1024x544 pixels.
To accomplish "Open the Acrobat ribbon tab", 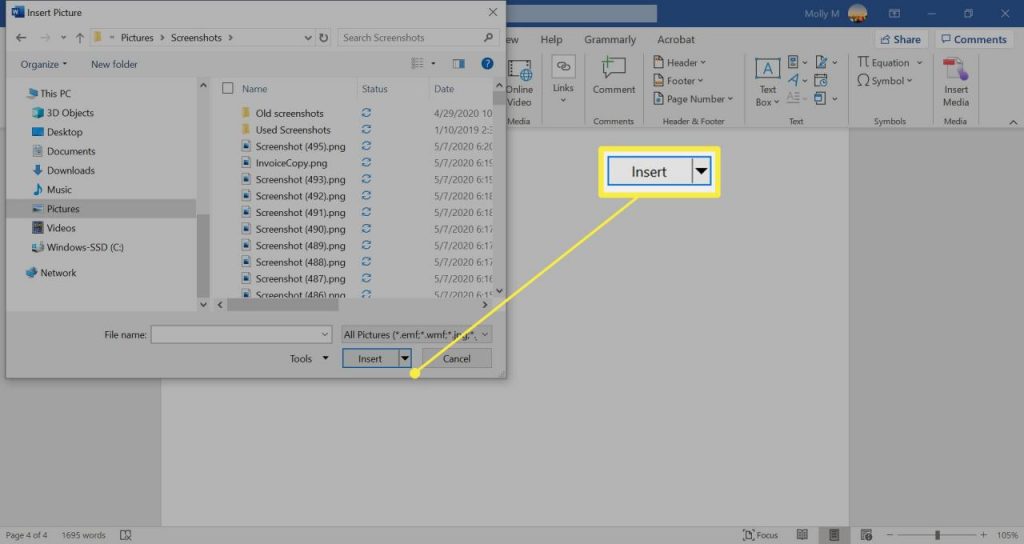I will pyautogui.click(x=675, y=39).
